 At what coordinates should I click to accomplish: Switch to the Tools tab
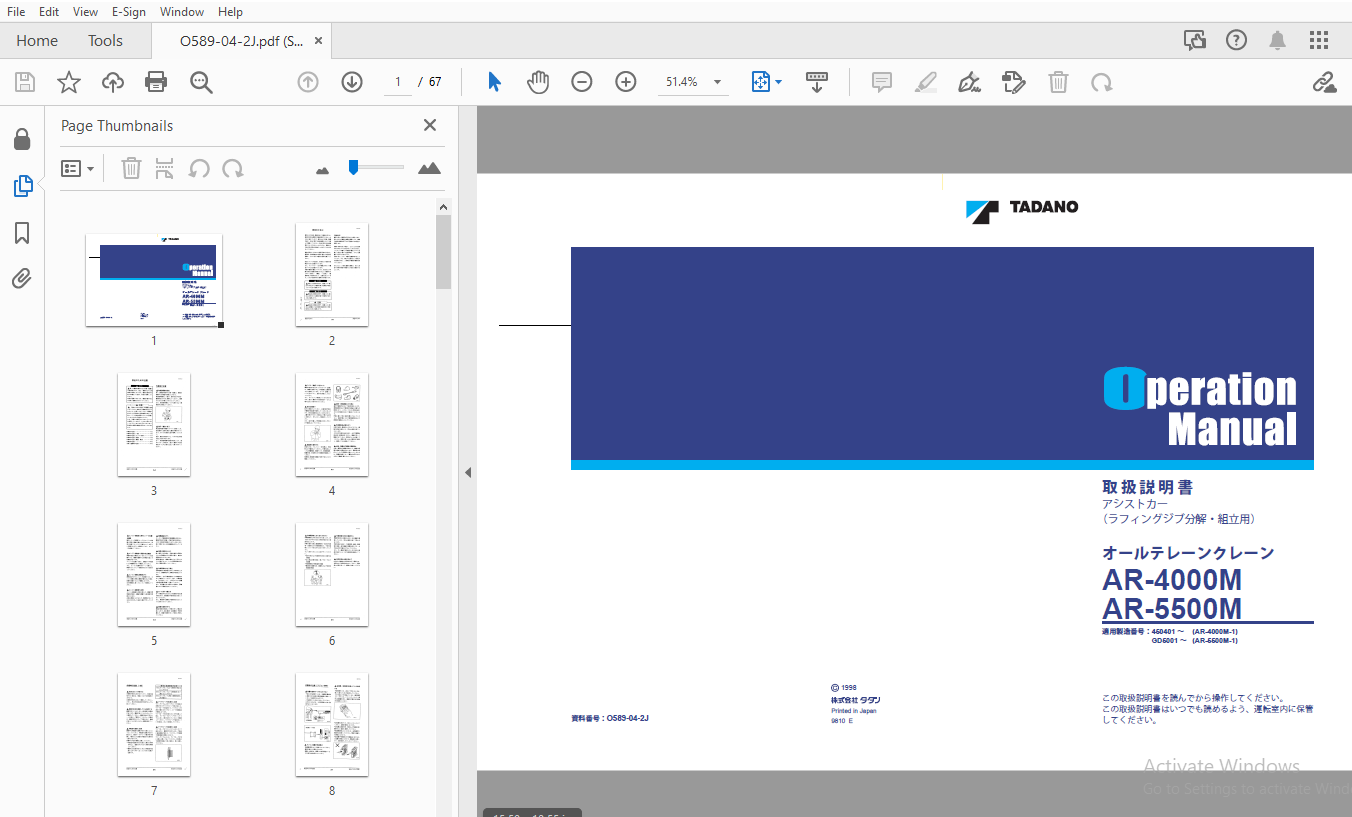(105, 41)
